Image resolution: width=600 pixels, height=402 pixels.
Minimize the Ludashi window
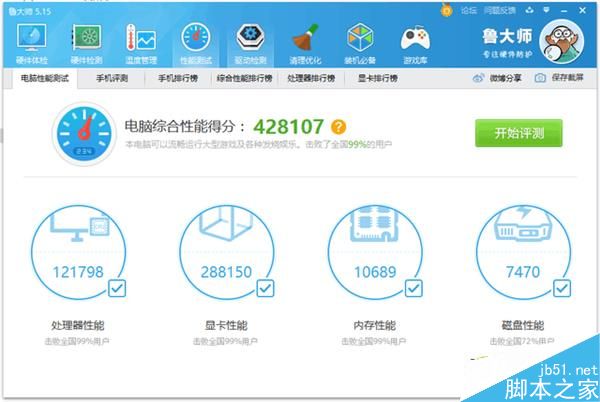564,11
